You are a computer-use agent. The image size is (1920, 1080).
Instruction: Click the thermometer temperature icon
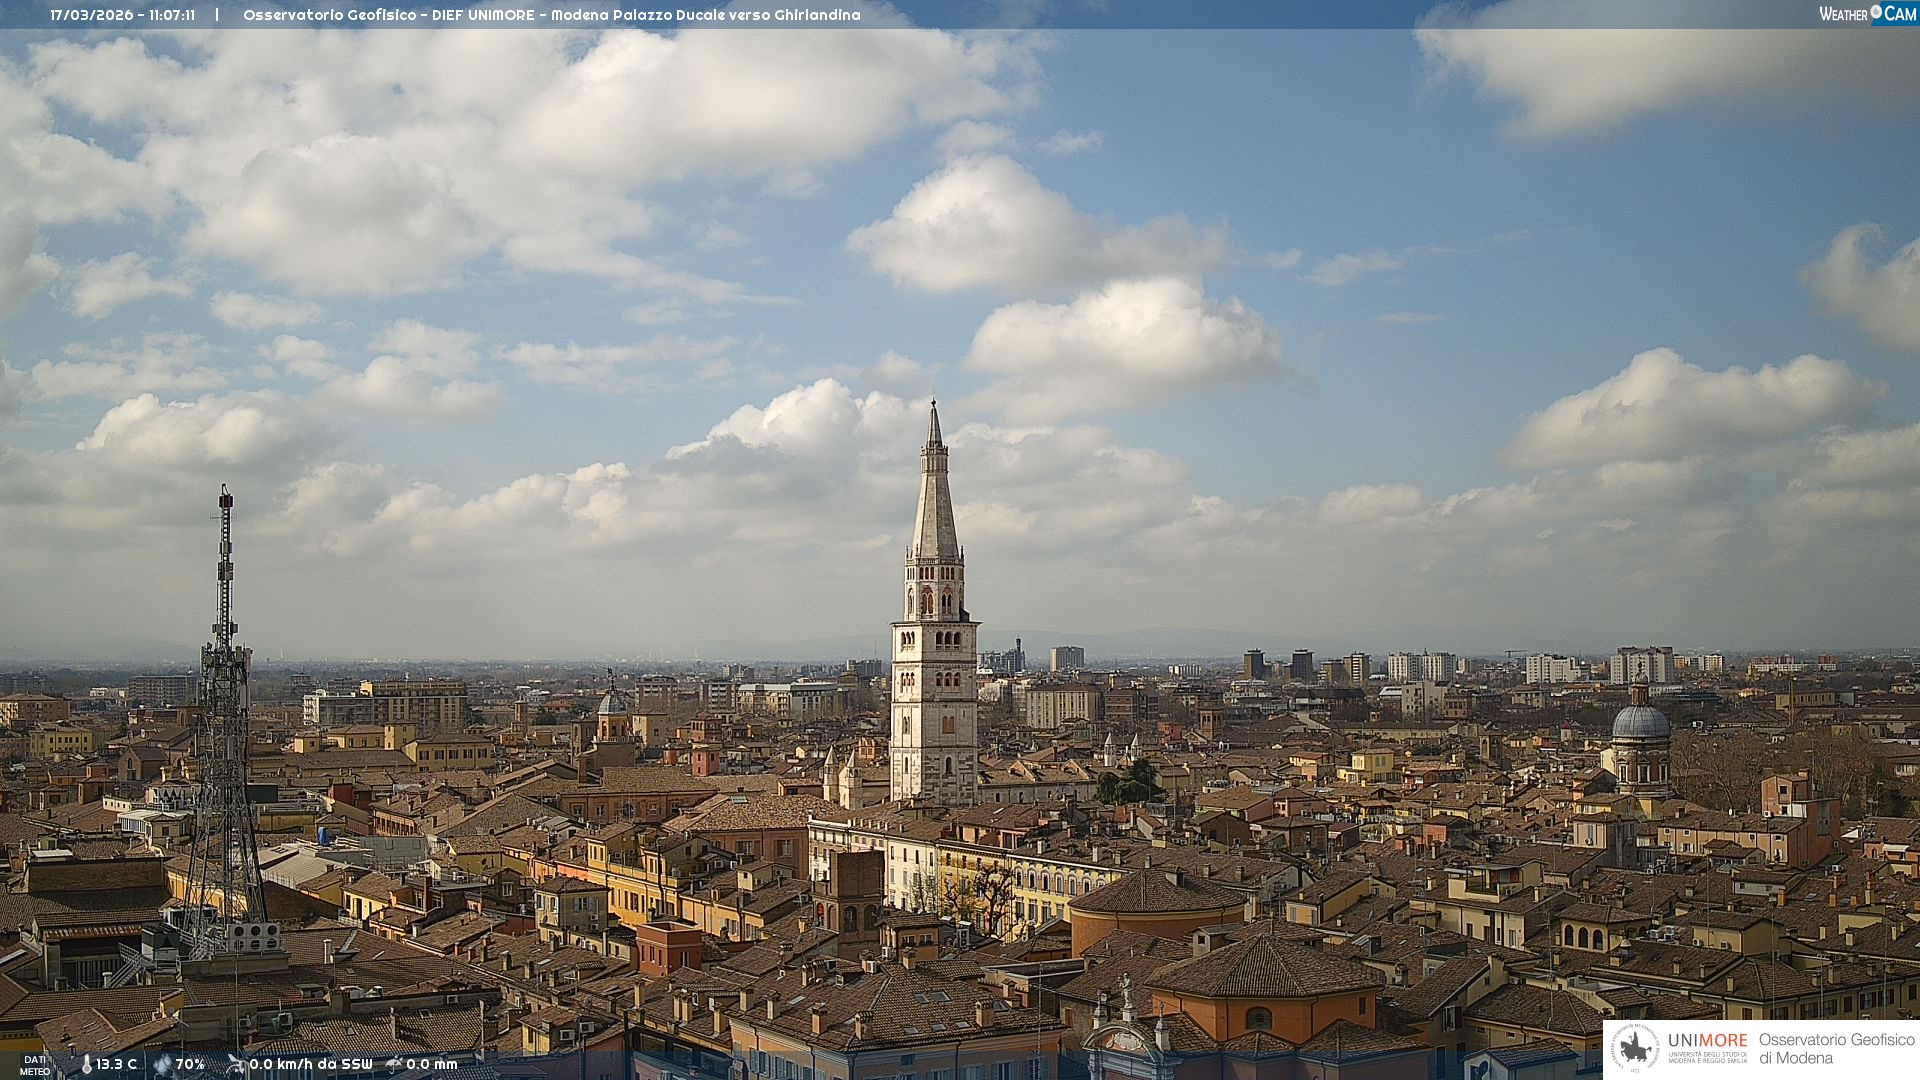(86, 1065)
